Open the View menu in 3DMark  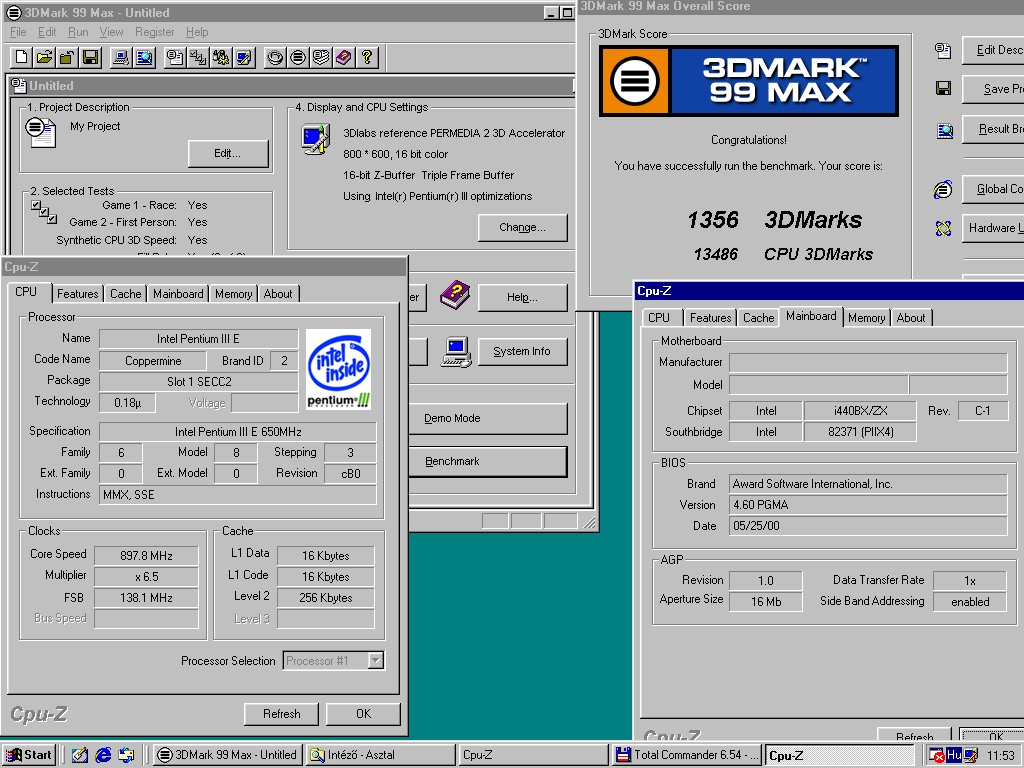[x=111, y=32]
